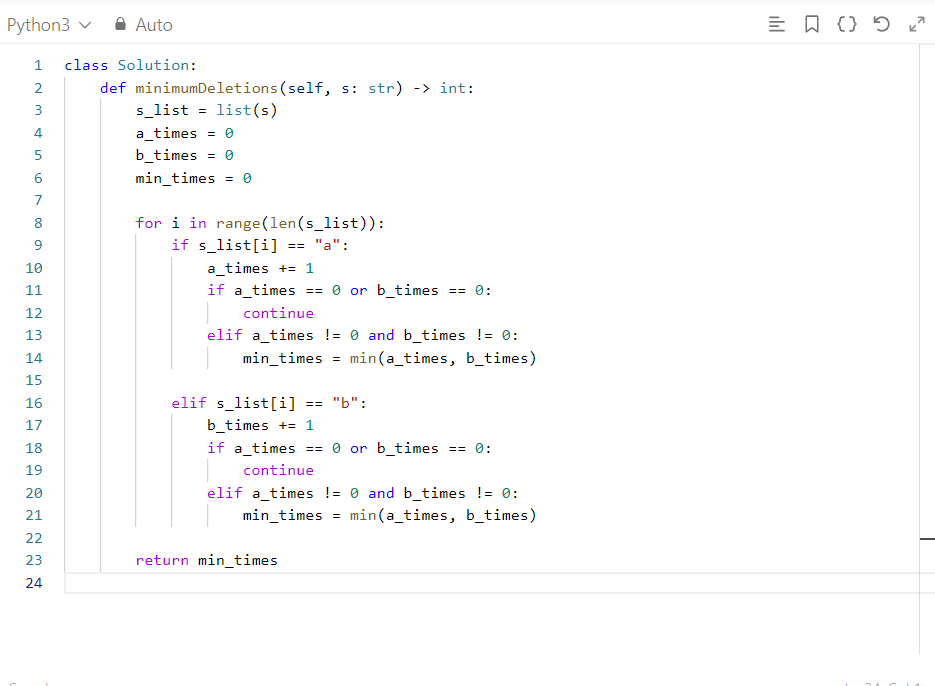The width and height of the screenshot is (935, 686).
Task: Click the if condition on line 18
Action: click(x=349, y=449)
